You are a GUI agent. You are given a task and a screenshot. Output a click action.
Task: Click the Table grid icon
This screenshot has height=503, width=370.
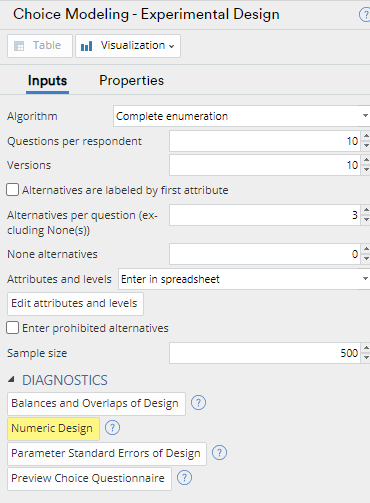(19, 46)
